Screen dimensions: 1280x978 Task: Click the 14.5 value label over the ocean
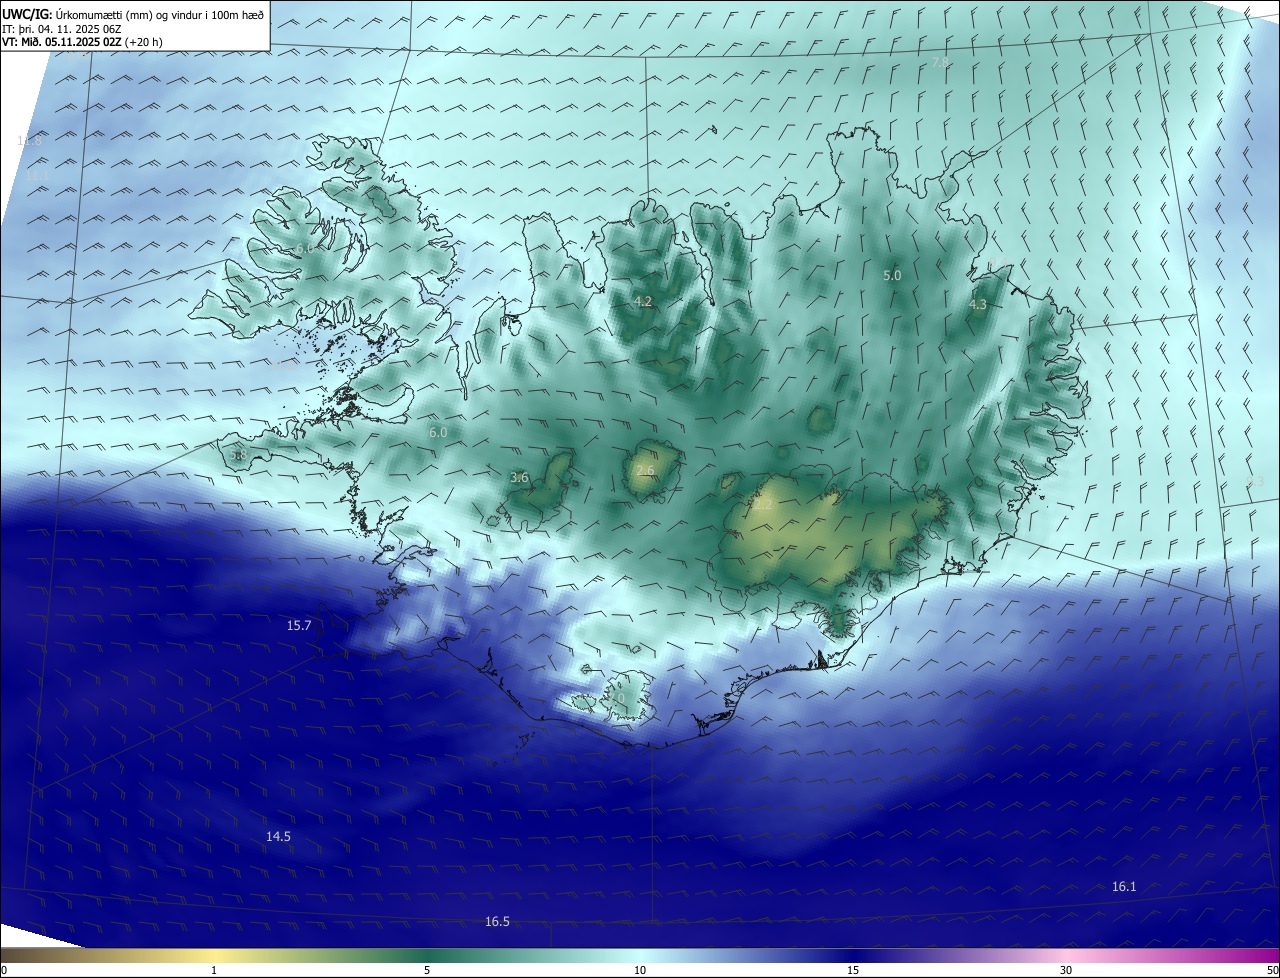click(x=278, y=836)
